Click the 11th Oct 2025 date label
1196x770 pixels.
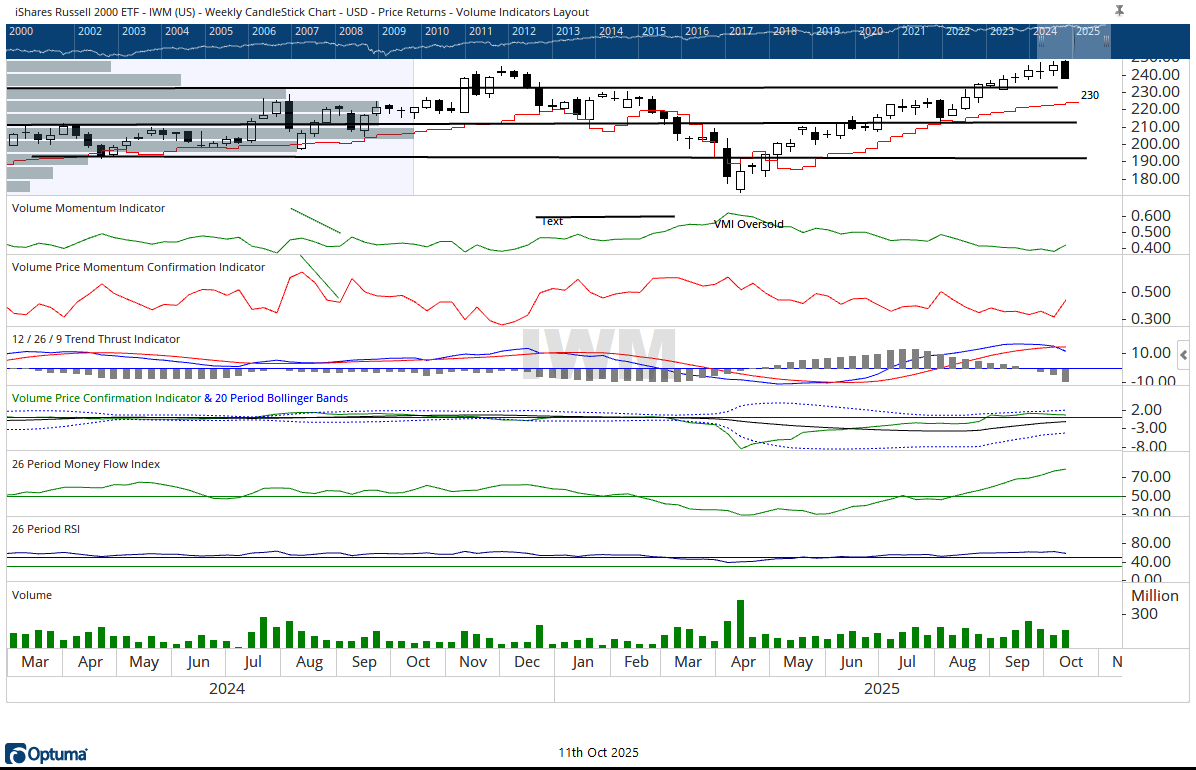tap(598, 753)
